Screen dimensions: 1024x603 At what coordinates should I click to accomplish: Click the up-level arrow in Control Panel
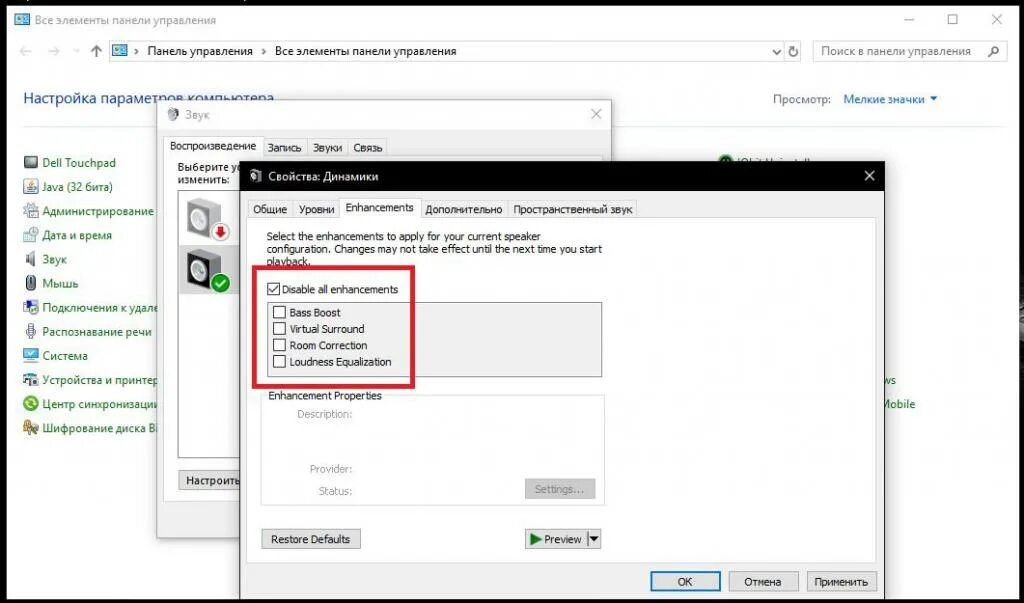pos(96,51)
